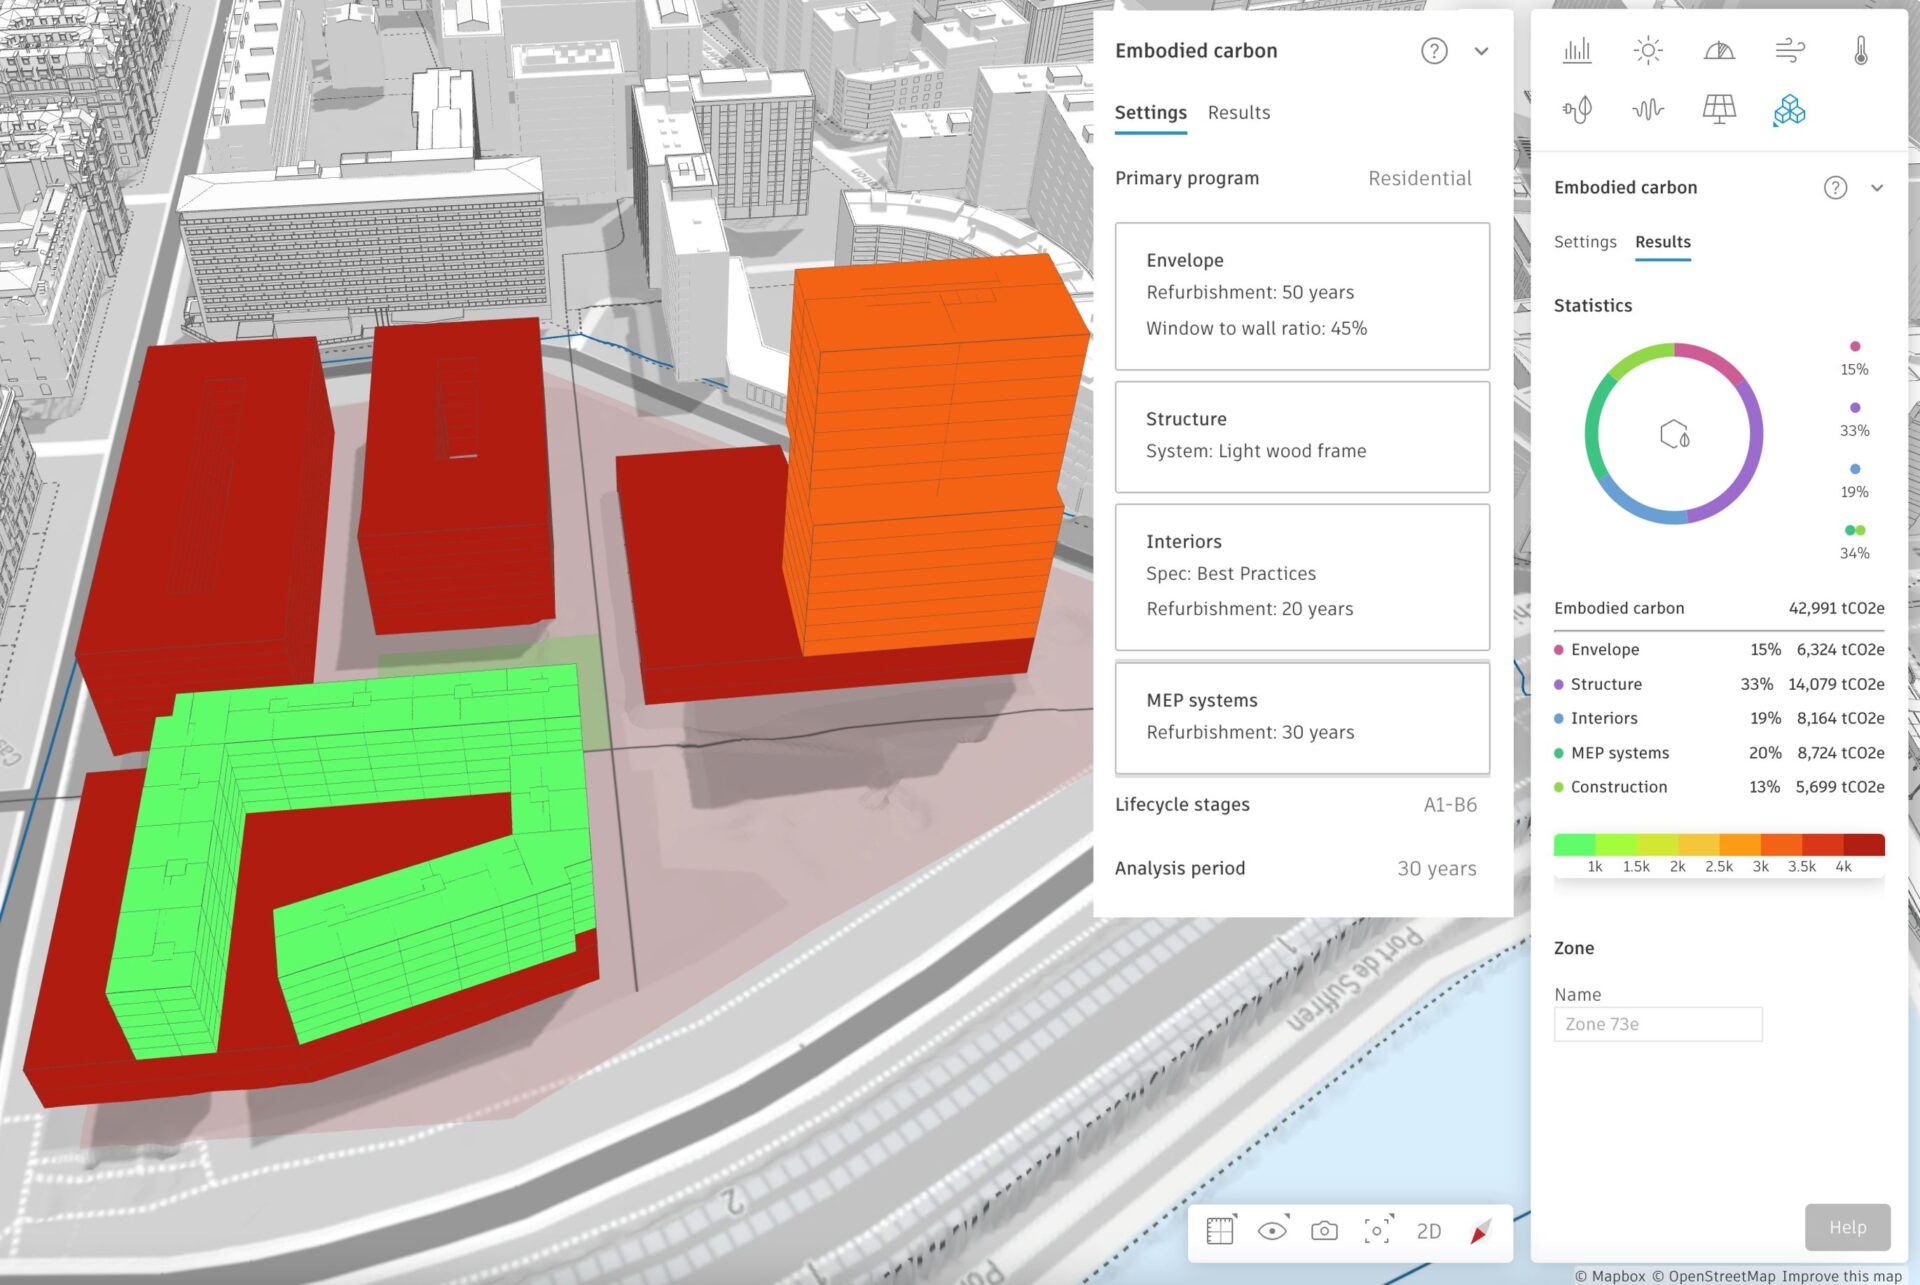The height and width of the screenshot is (1285, 1920).
Task: Click the Help button
Action: coord(1847,1227)
